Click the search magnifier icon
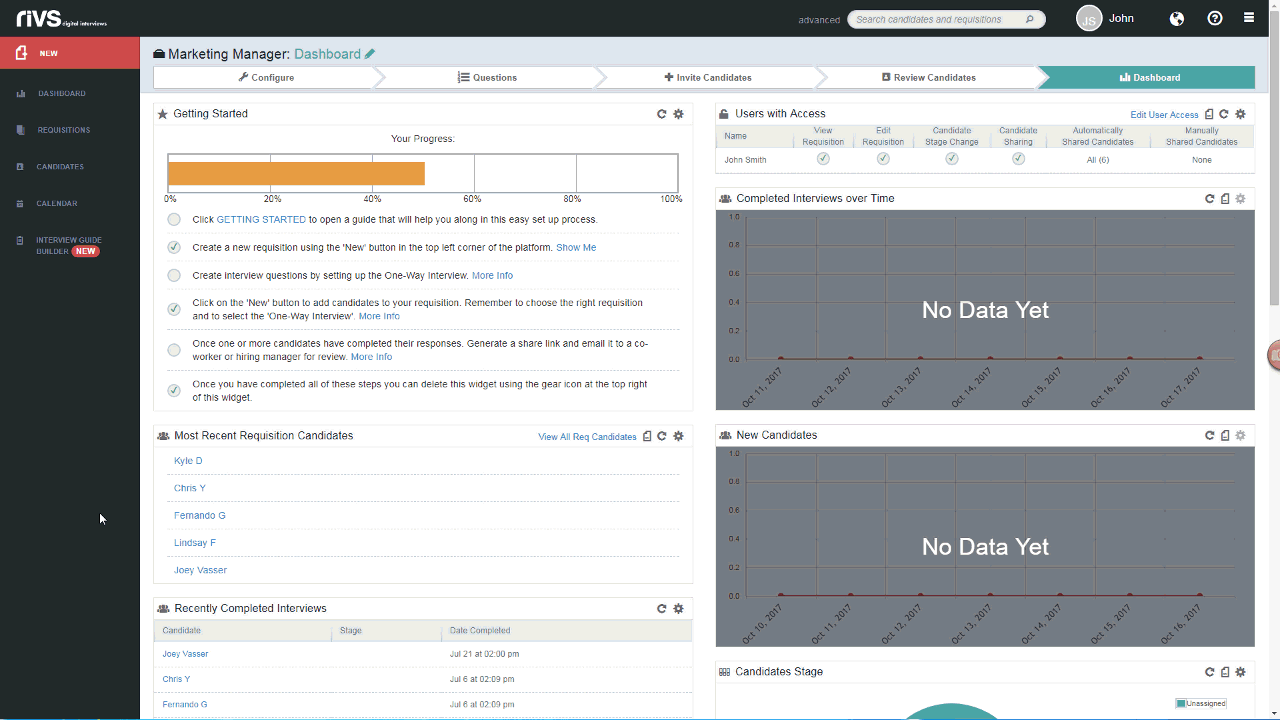Viewport: 1280px width, 720px height. click(x=1030, y=19)
